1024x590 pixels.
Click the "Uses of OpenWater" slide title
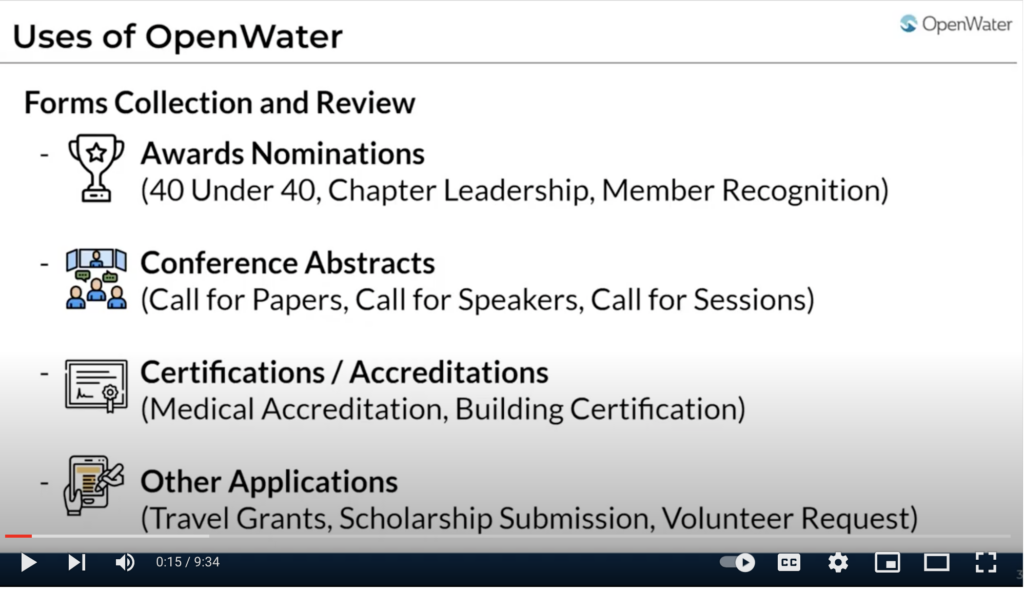pyautogui.click(x=178, y=37)
